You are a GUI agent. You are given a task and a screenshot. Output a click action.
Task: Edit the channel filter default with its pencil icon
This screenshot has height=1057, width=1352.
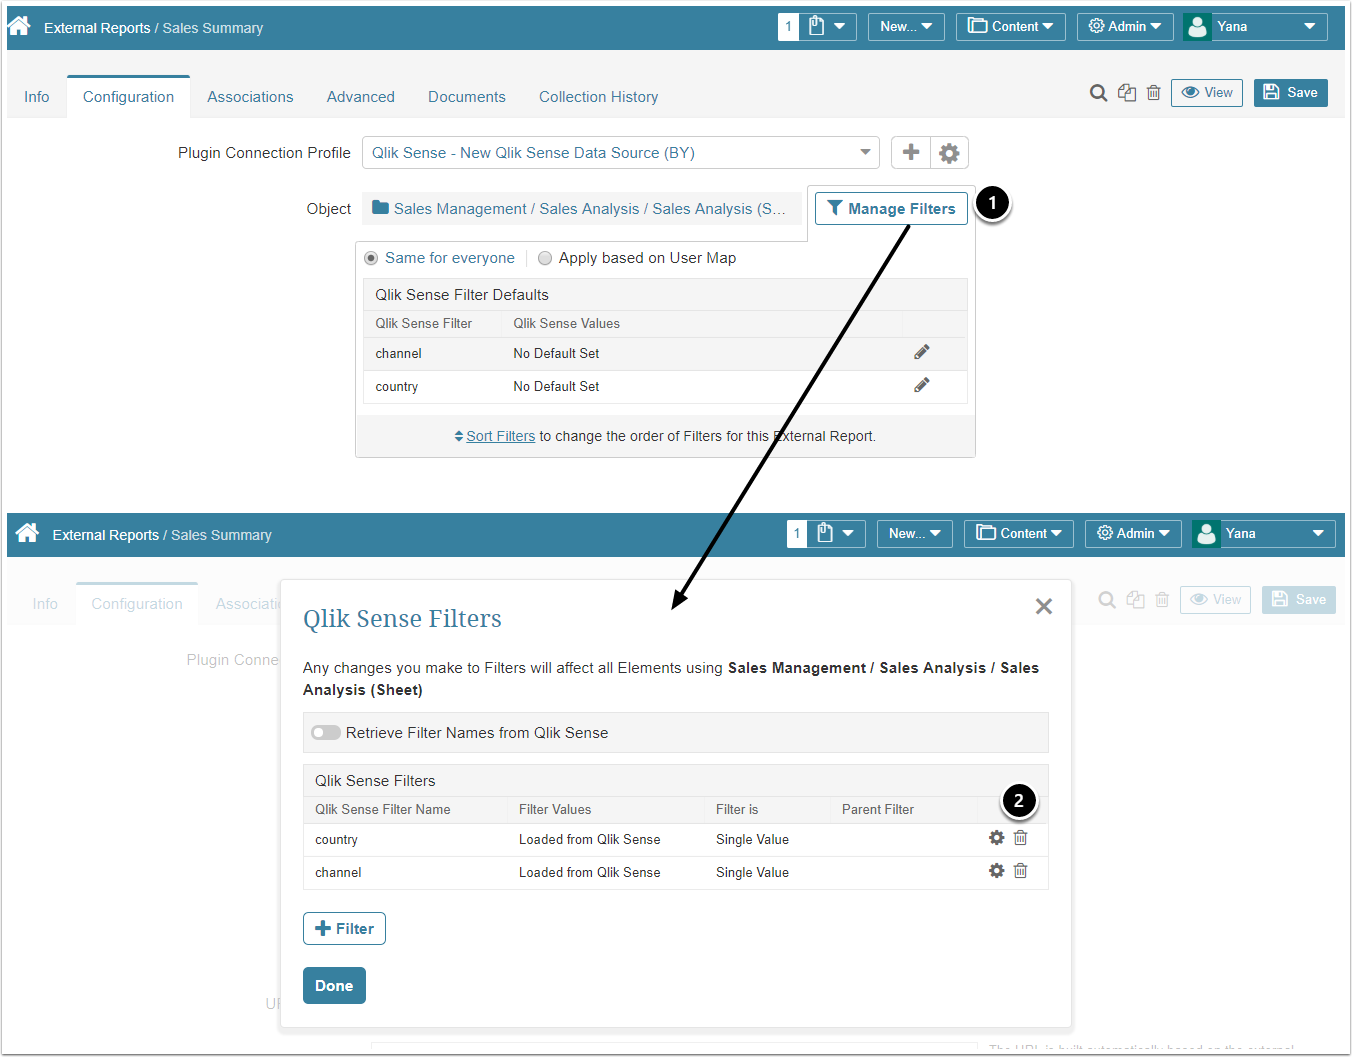[x=922, y=352]
